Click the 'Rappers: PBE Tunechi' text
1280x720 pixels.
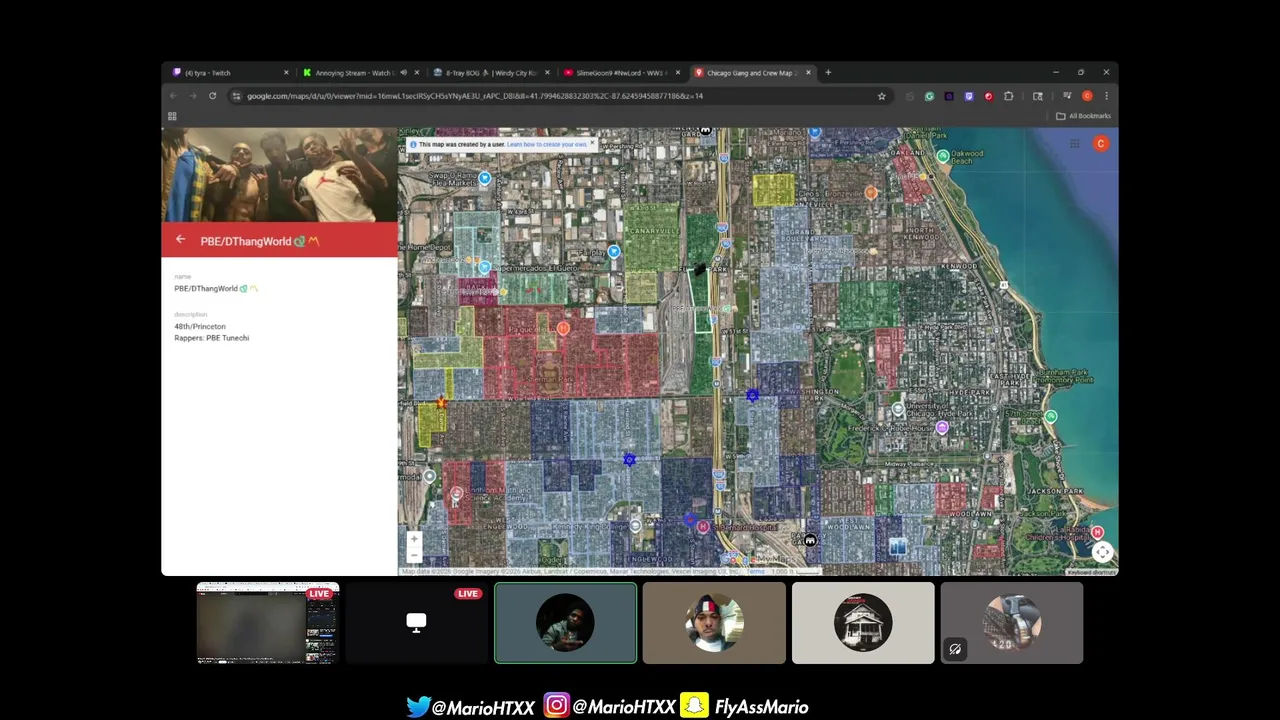tap(212, 338)
